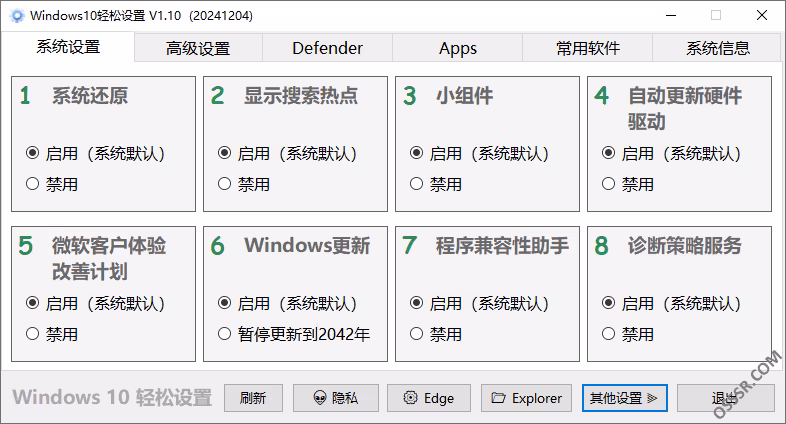This screenshot has height=424, width=786.
Task: Select 暂停更新到2042年 radio option
Action: click(x=225, y=334)
